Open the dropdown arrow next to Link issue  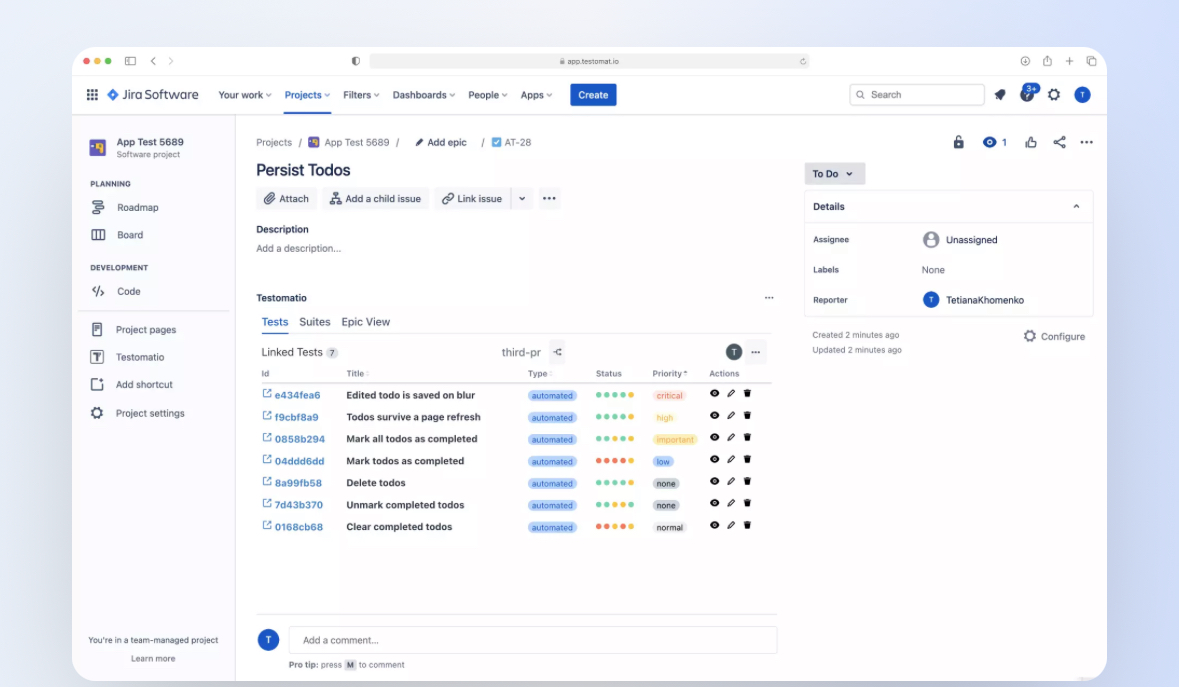(x=521, y=198)
